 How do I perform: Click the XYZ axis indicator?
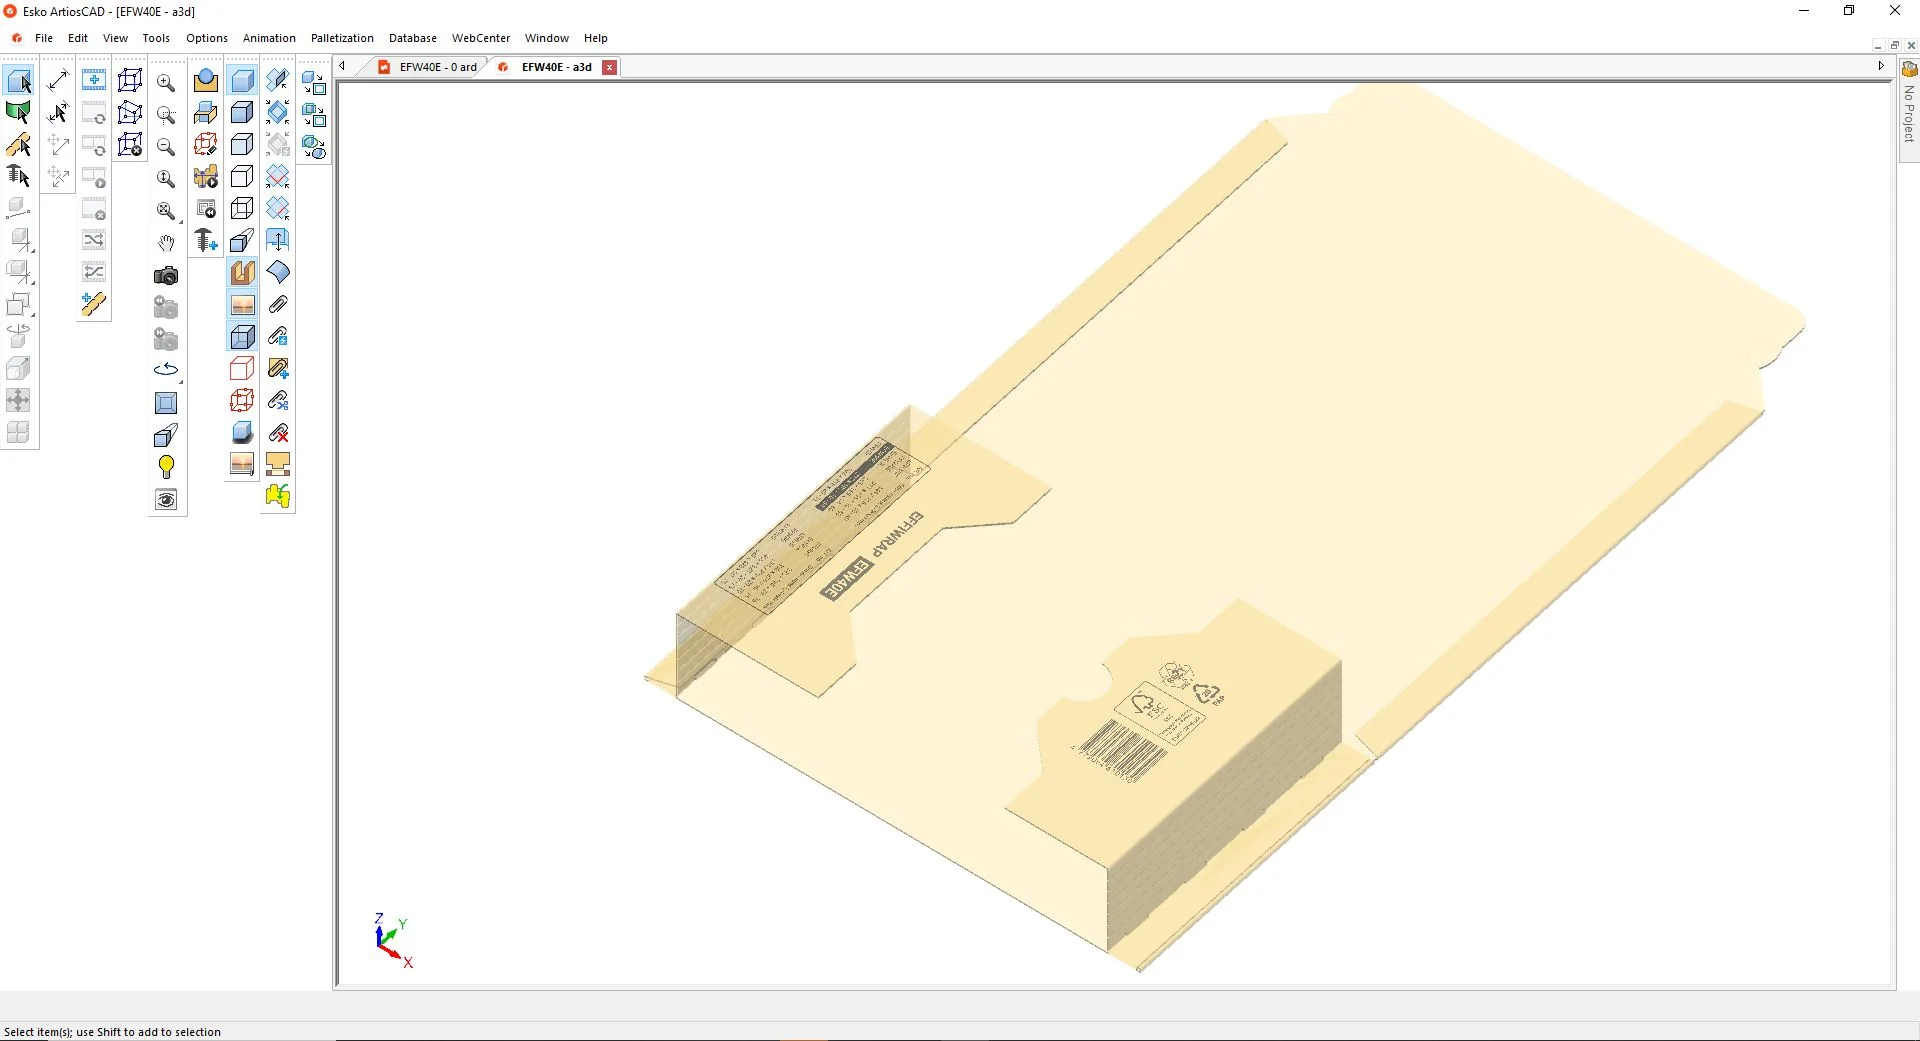coord(392,940)
